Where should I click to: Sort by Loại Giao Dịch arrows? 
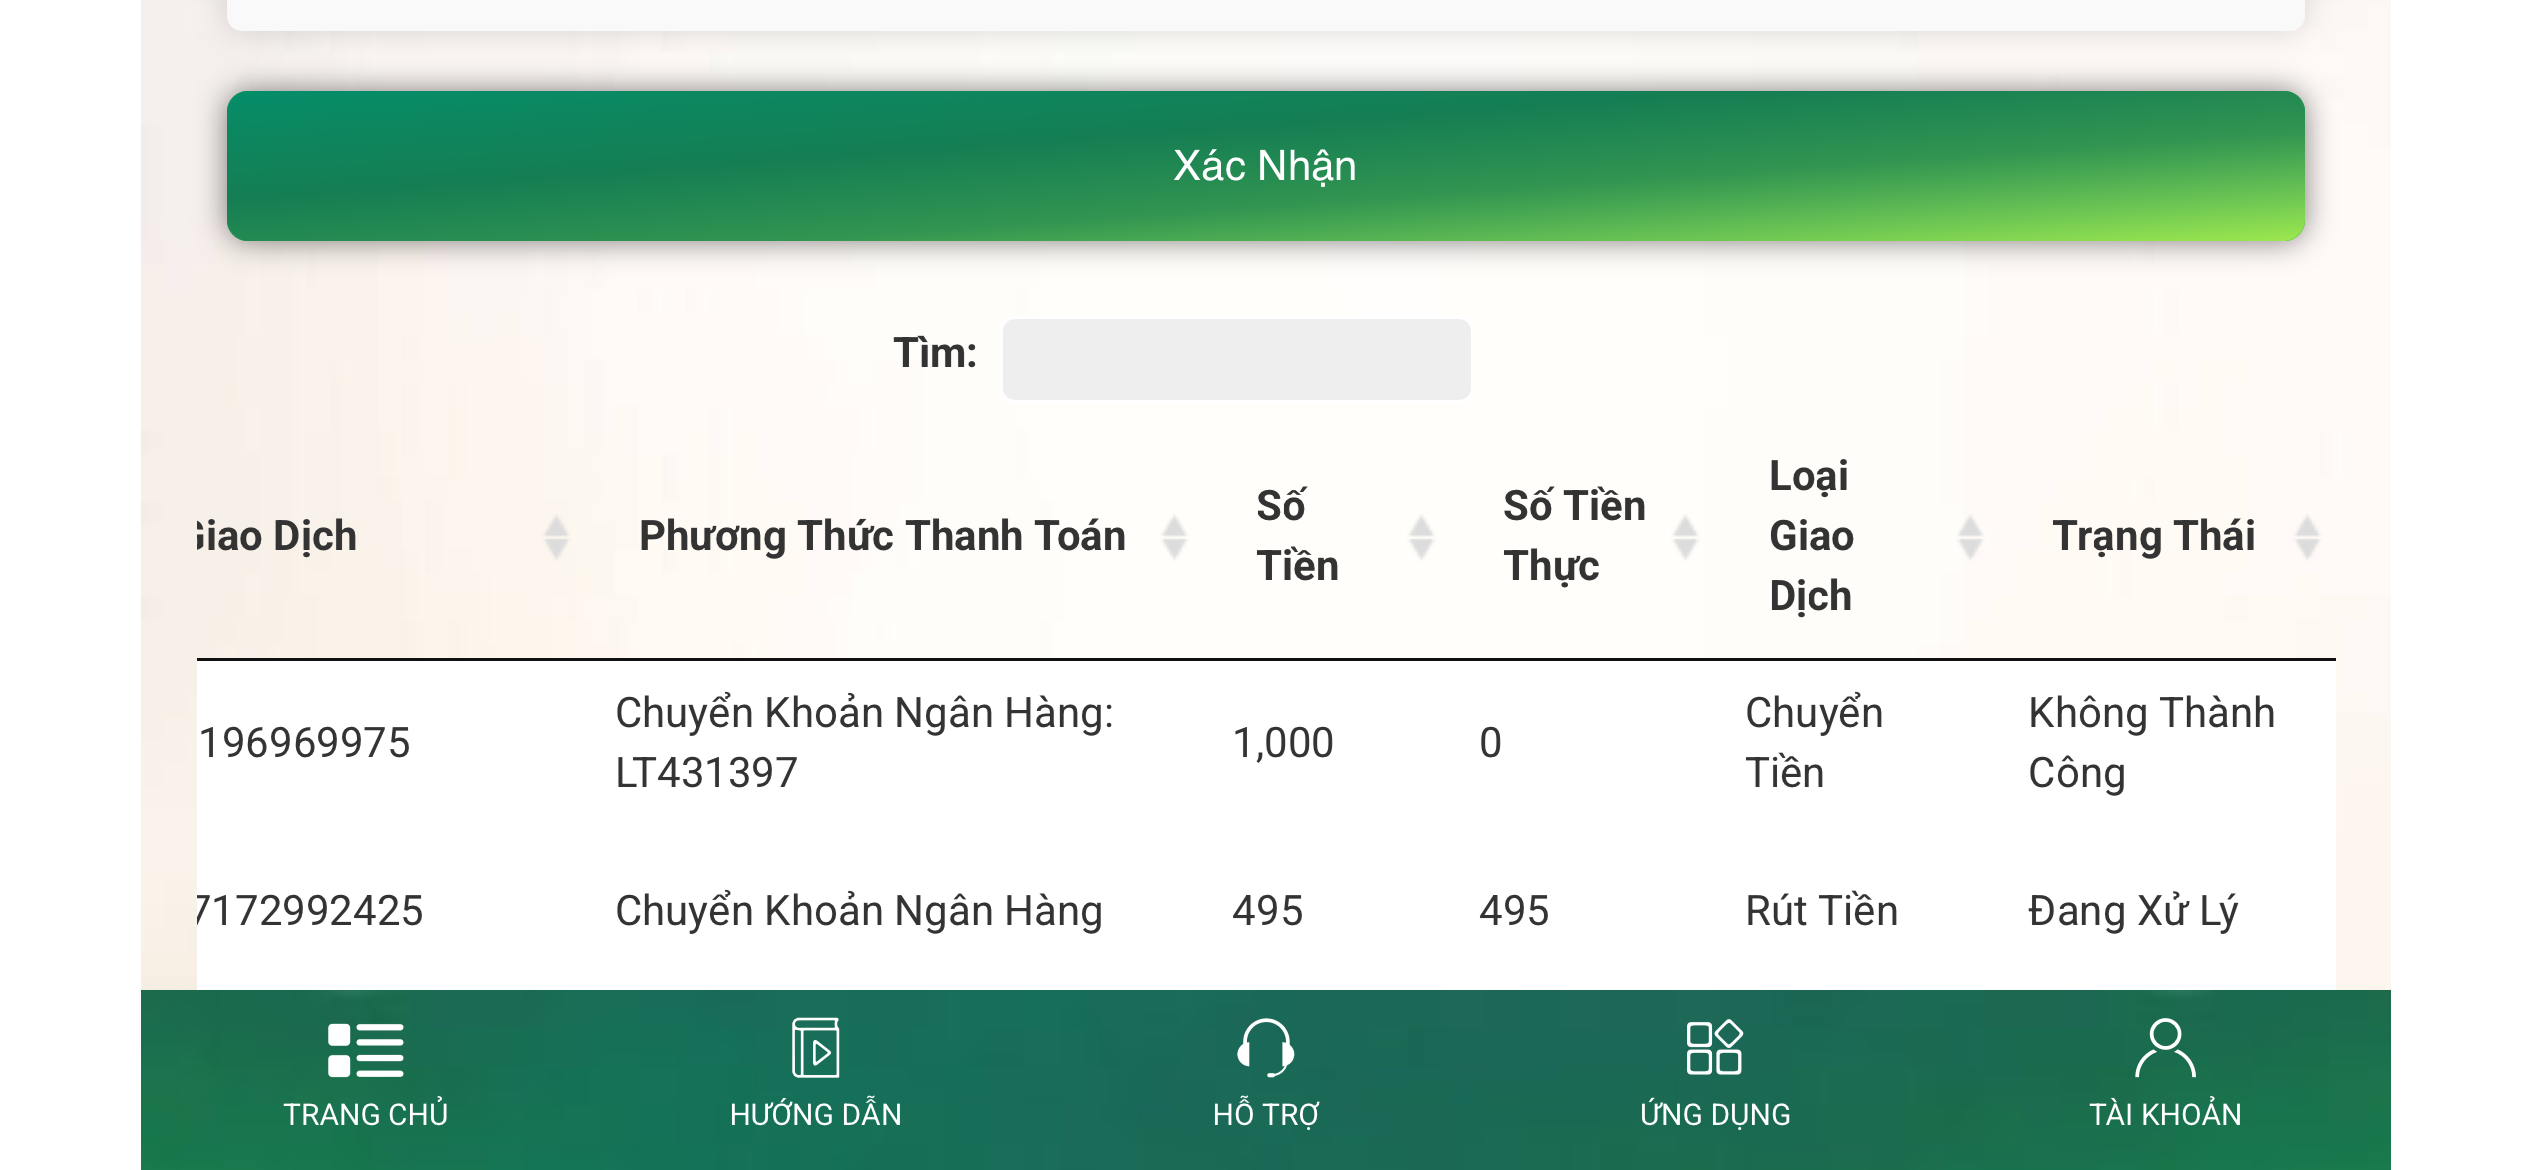[x=1970, y=537]
